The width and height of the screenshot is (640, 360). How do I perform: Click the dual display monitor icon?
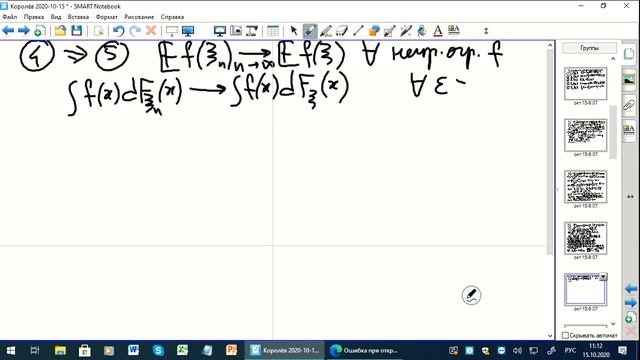click(220, 31)
